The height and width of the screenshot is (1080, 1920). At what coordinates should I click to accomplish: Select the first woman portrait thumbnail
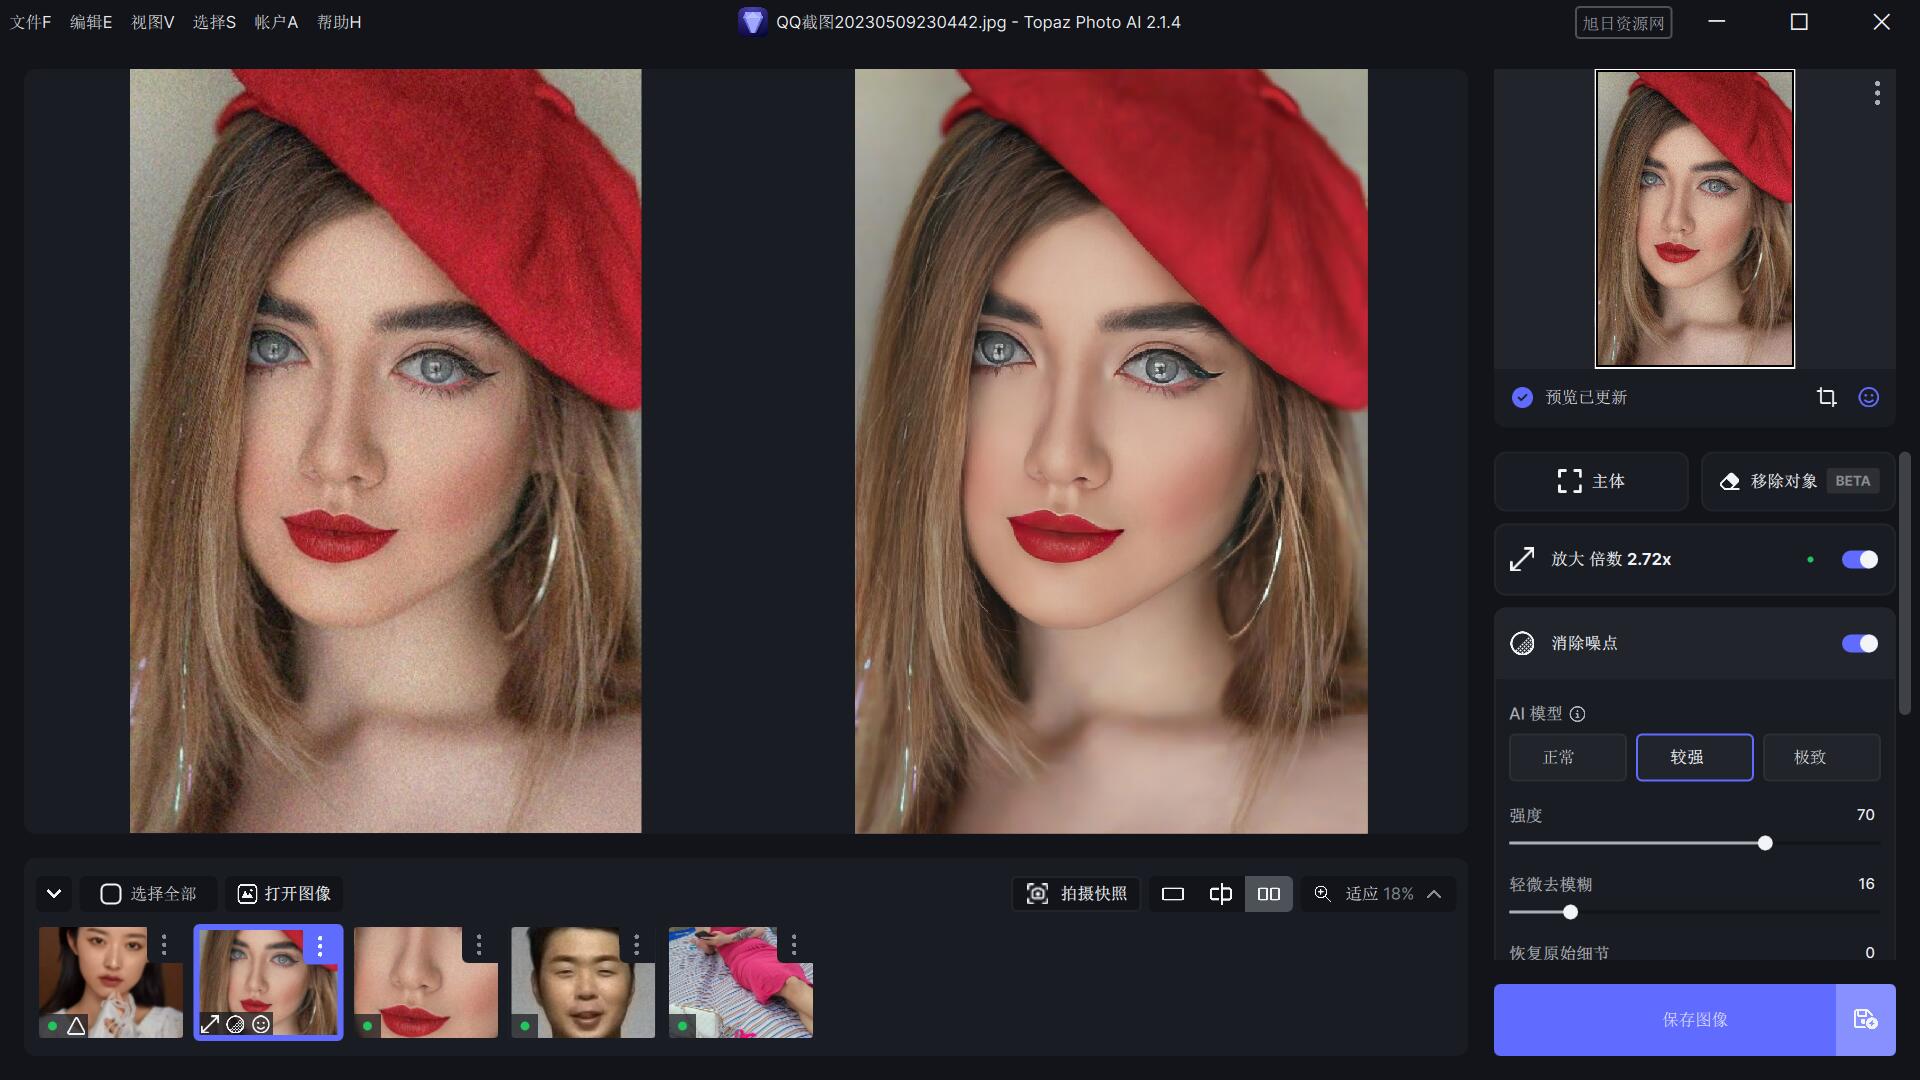111,982
